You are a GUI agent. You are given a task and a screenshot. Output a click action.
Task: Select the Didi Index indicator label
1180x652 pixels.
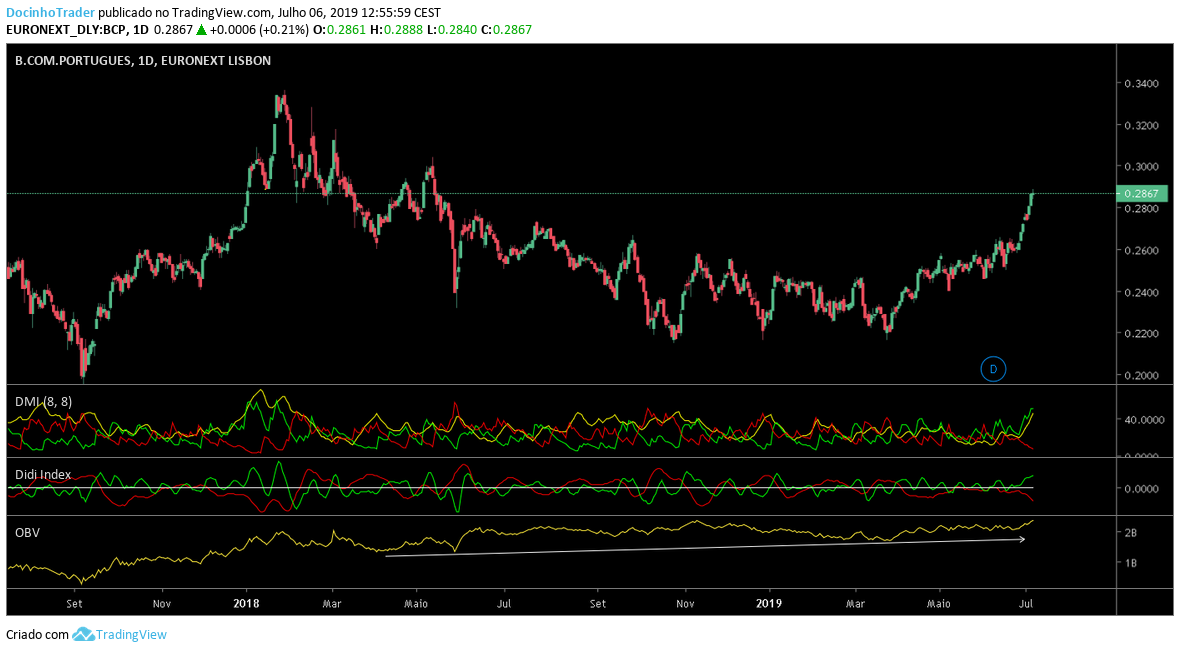43,474
